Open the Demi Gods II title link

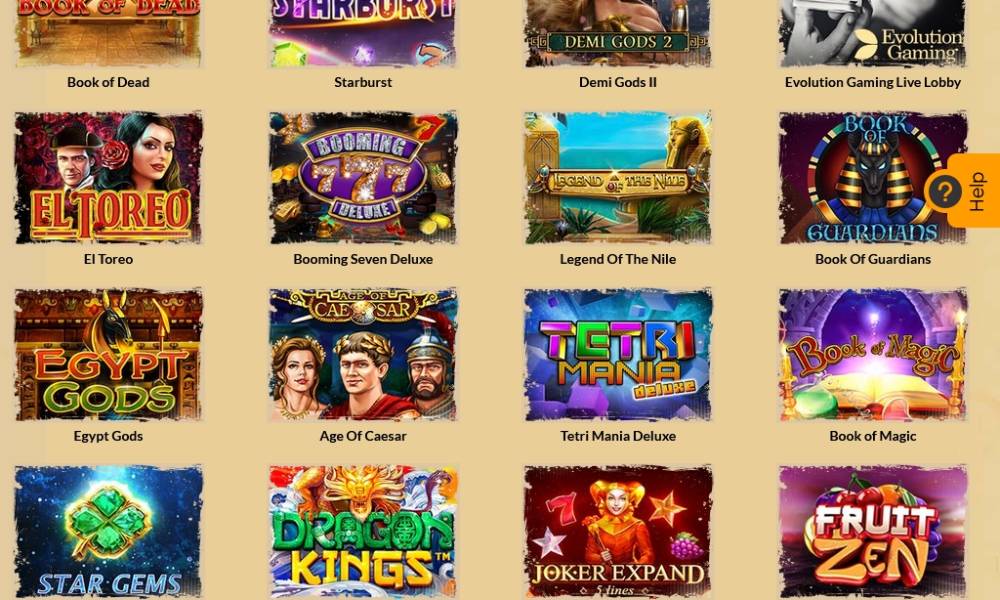[x=618, y=82]
